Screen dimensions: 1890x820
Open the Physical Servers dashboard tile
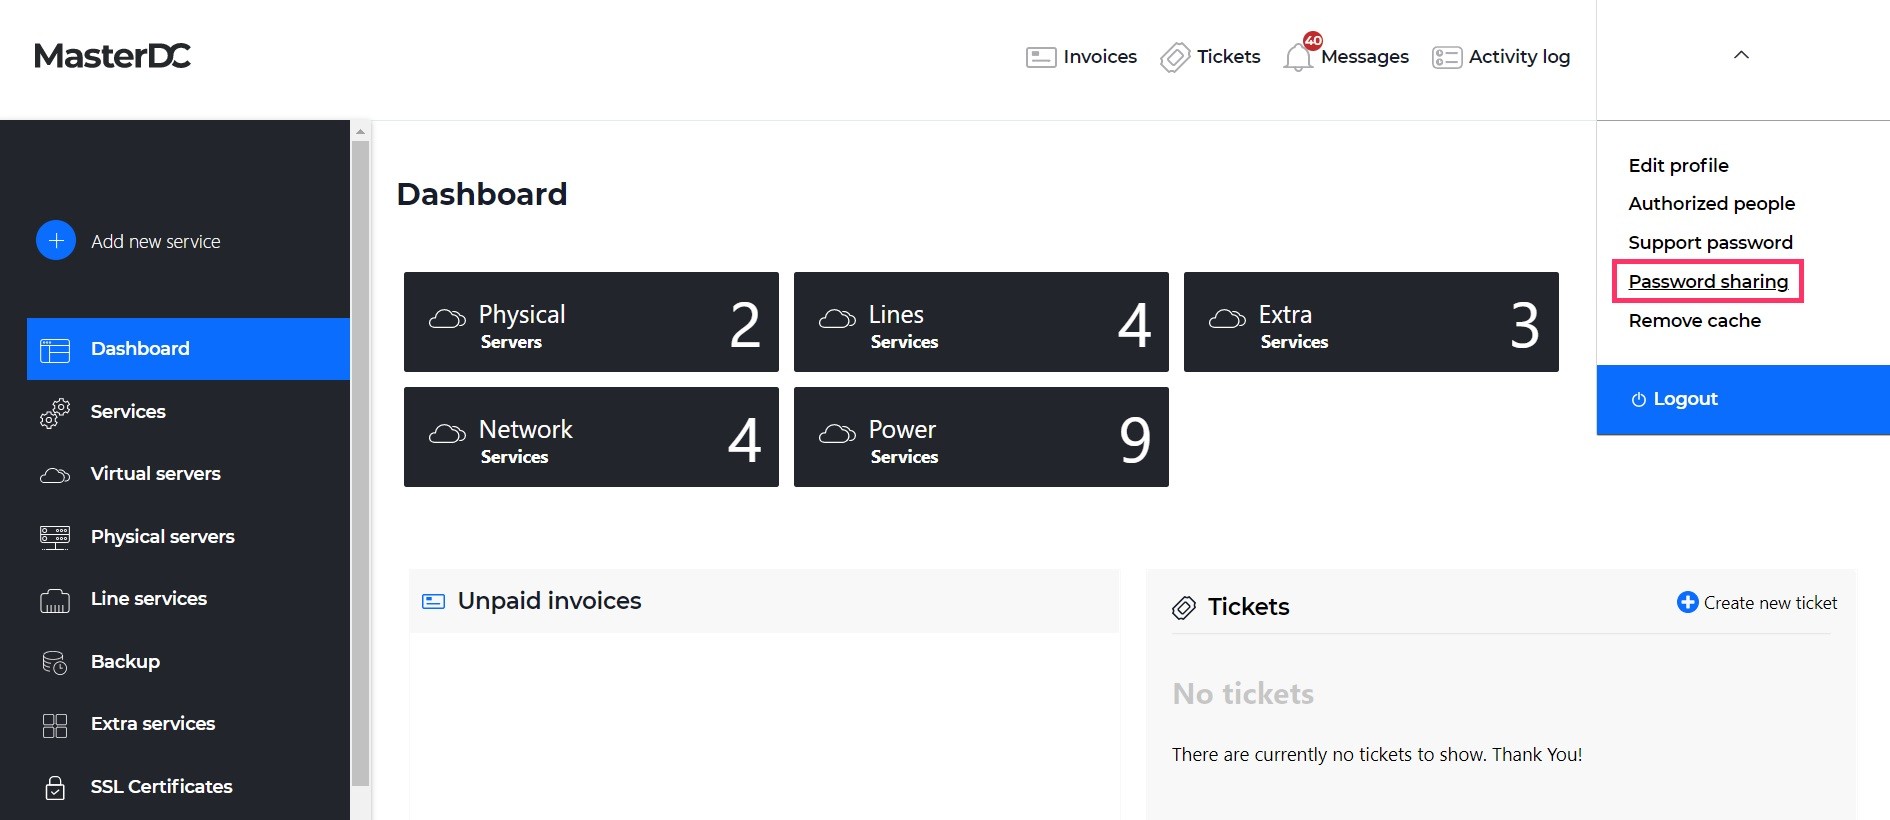591,322
